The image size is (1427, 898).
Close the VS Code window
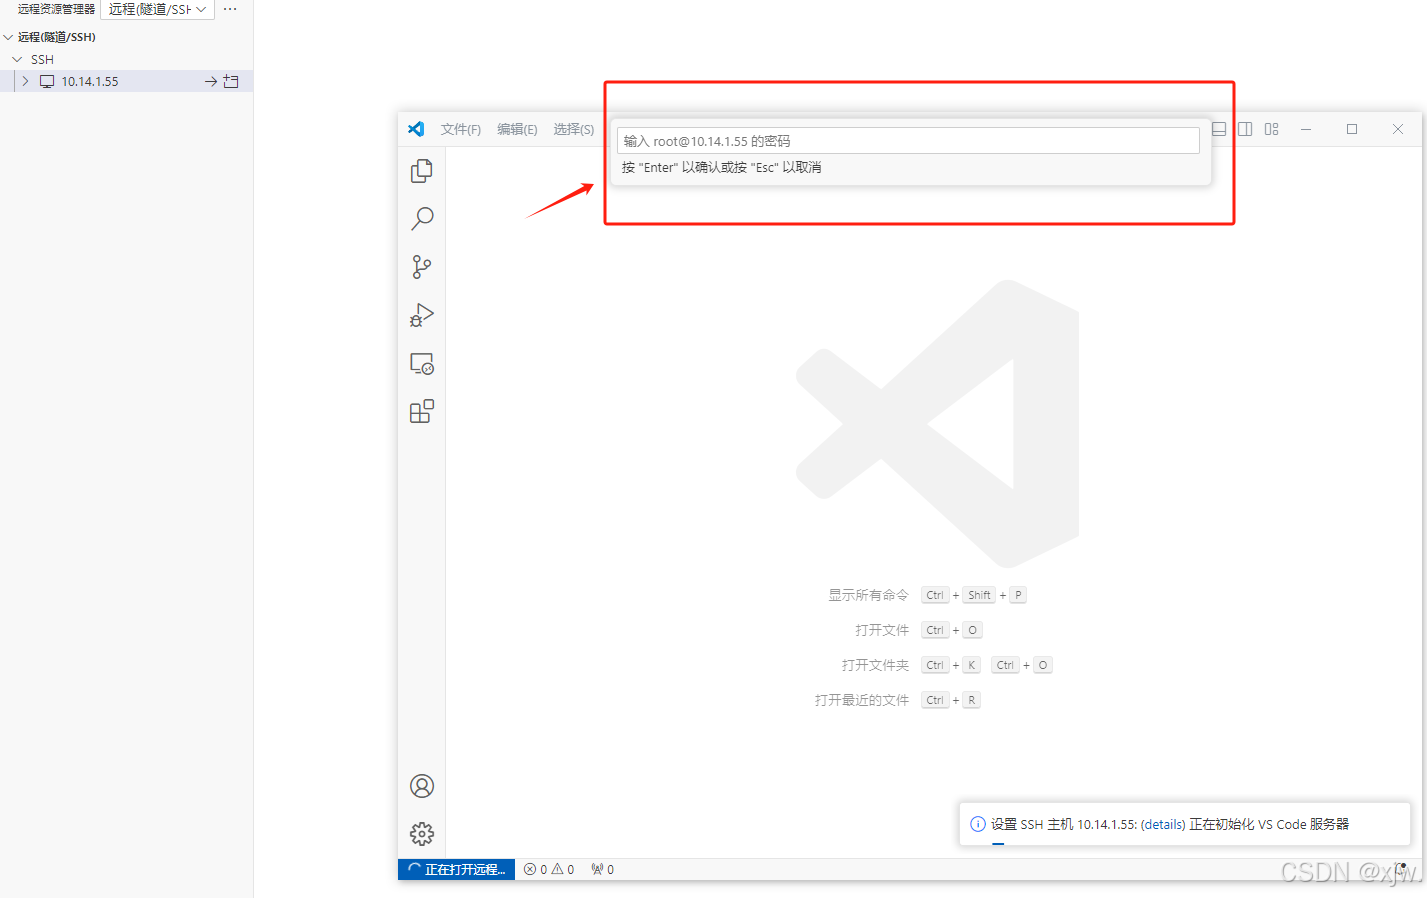(1398, 129)
